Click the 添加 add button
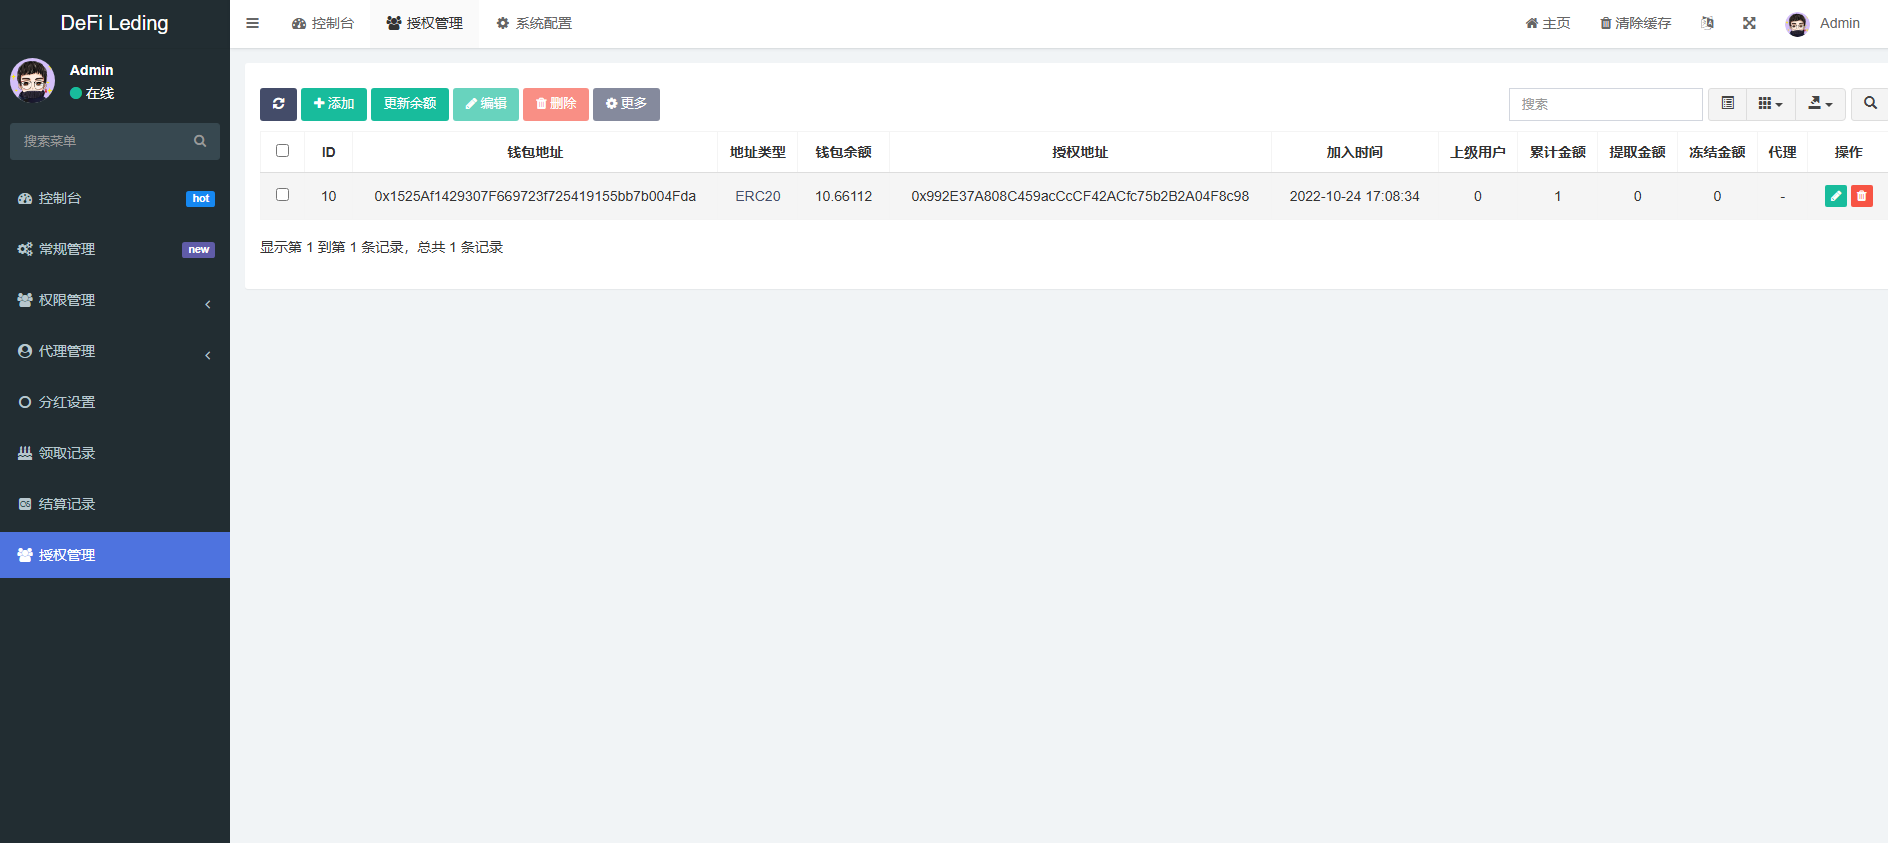Viewport: 1888px width, 843px height. [334, 104]
